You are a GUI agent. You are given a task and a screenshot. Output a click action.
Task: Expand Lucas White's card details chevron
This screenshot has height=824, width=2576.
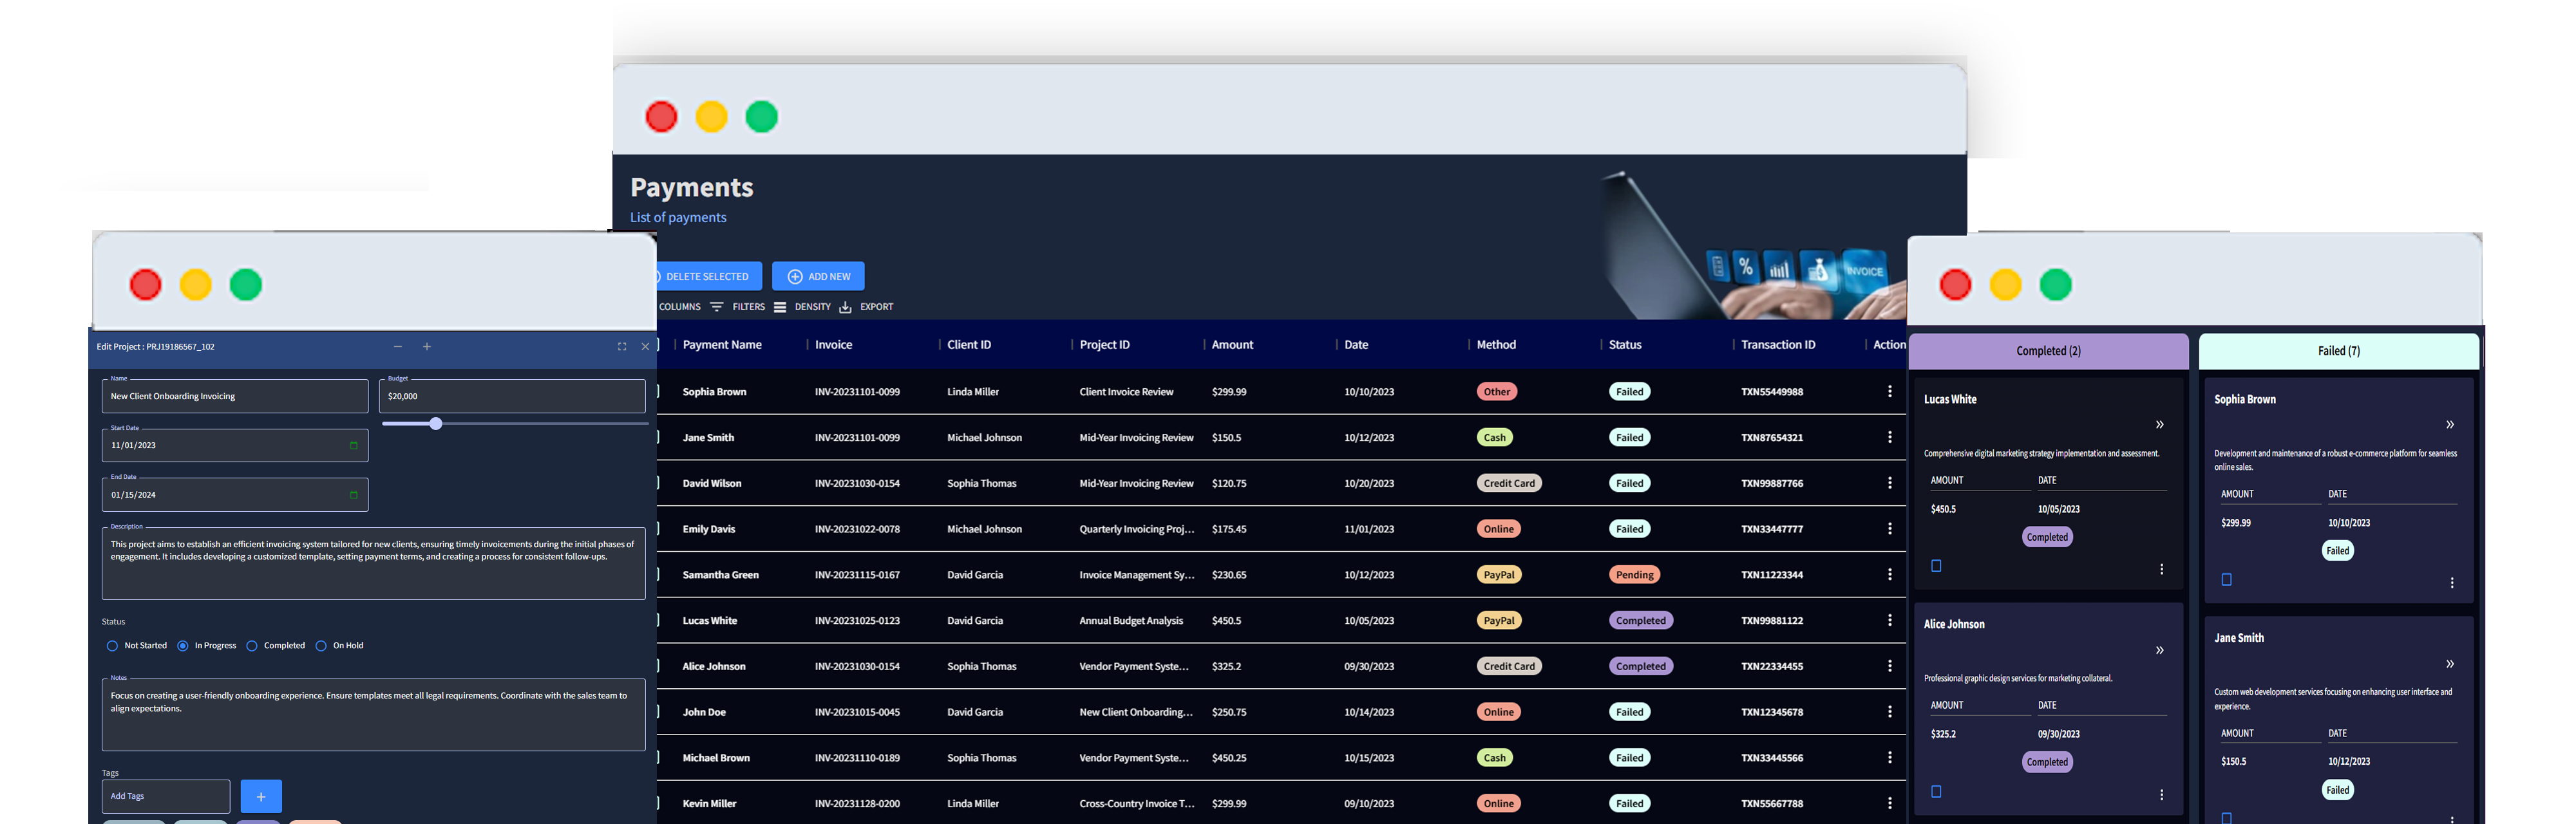coord(2160,424)
